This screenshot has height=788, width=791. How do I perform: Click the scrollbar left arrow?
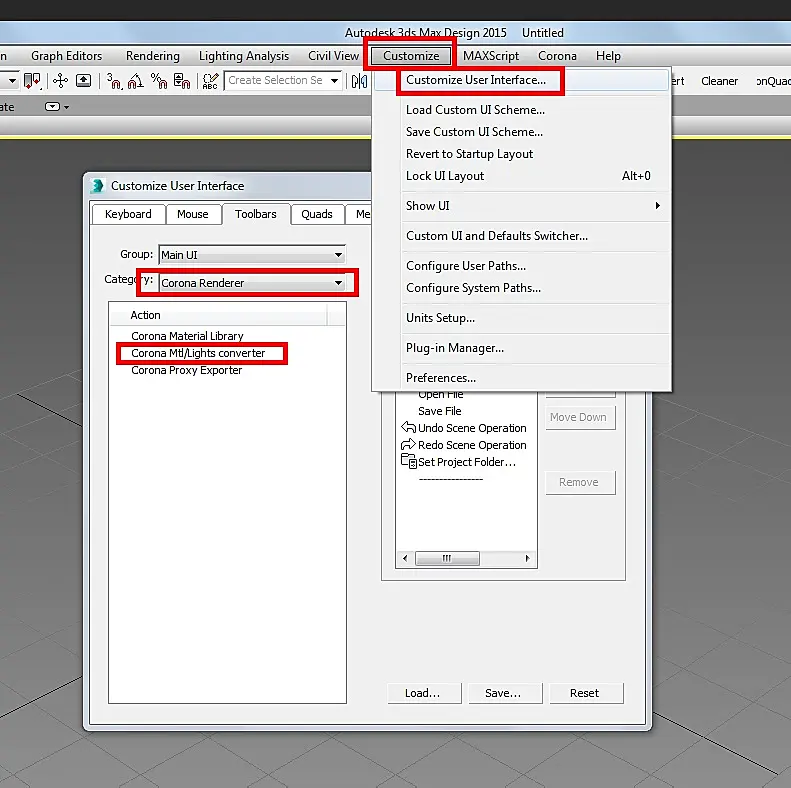(405, 558)
